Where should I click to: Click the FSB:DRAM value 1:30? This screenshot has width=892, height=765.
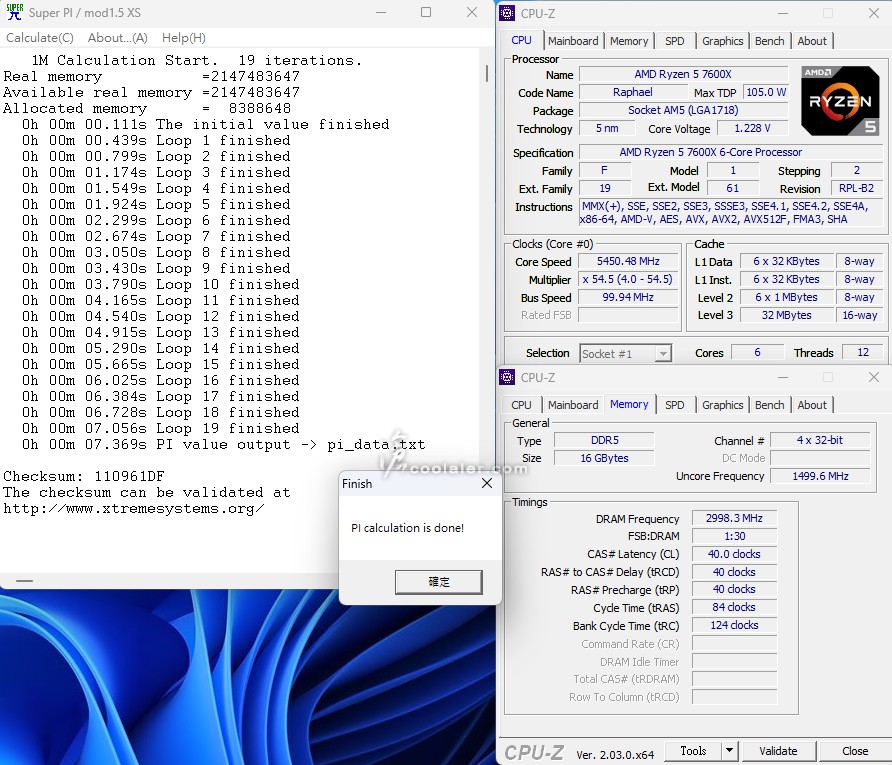point(734,536)
